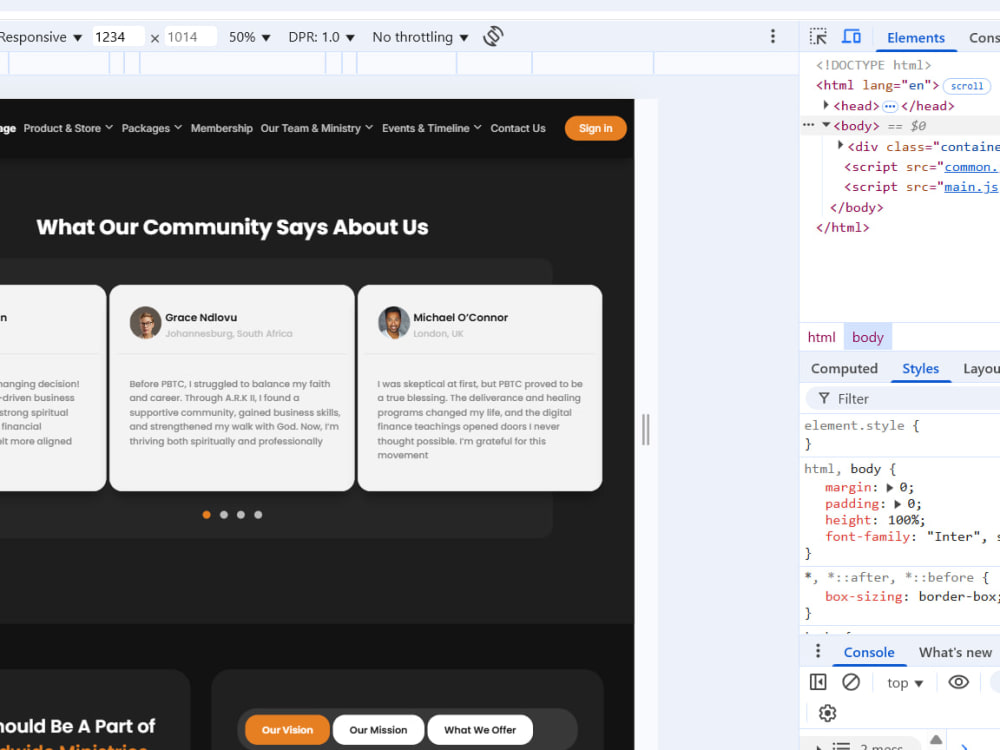Screen dimensions: 1000x750
Task: Expand the div container node
Action: coord(841,146)
